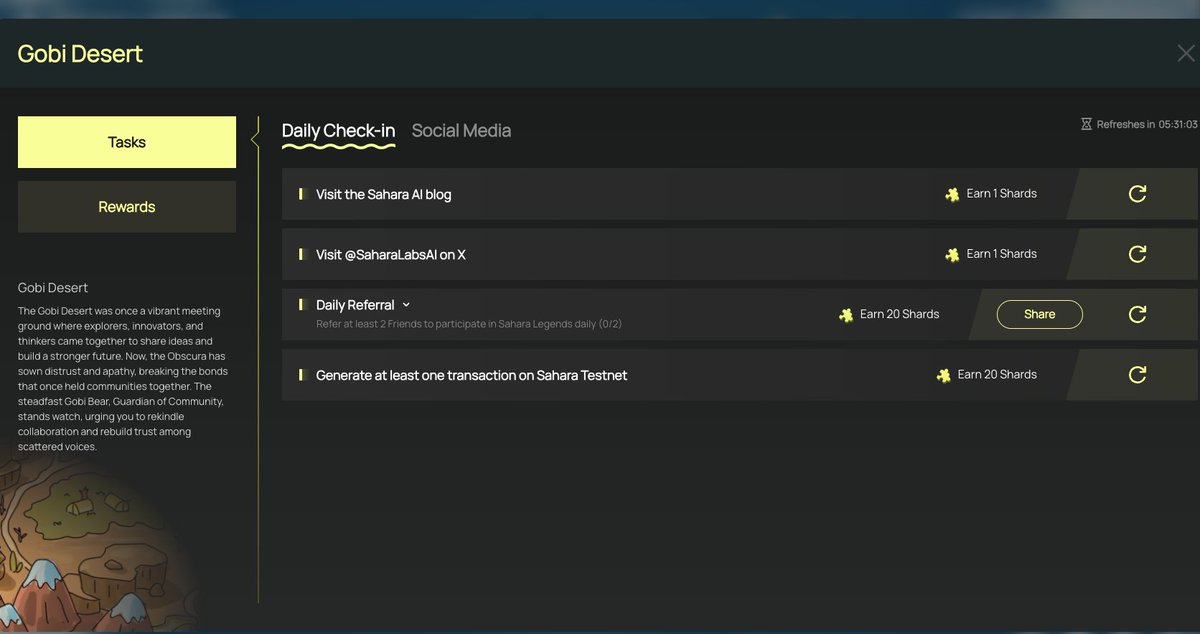Click 'Earn 1 Shards' in blog row
The height and width of the screenshot is (634, 1200).
[x=1001, y=193]
